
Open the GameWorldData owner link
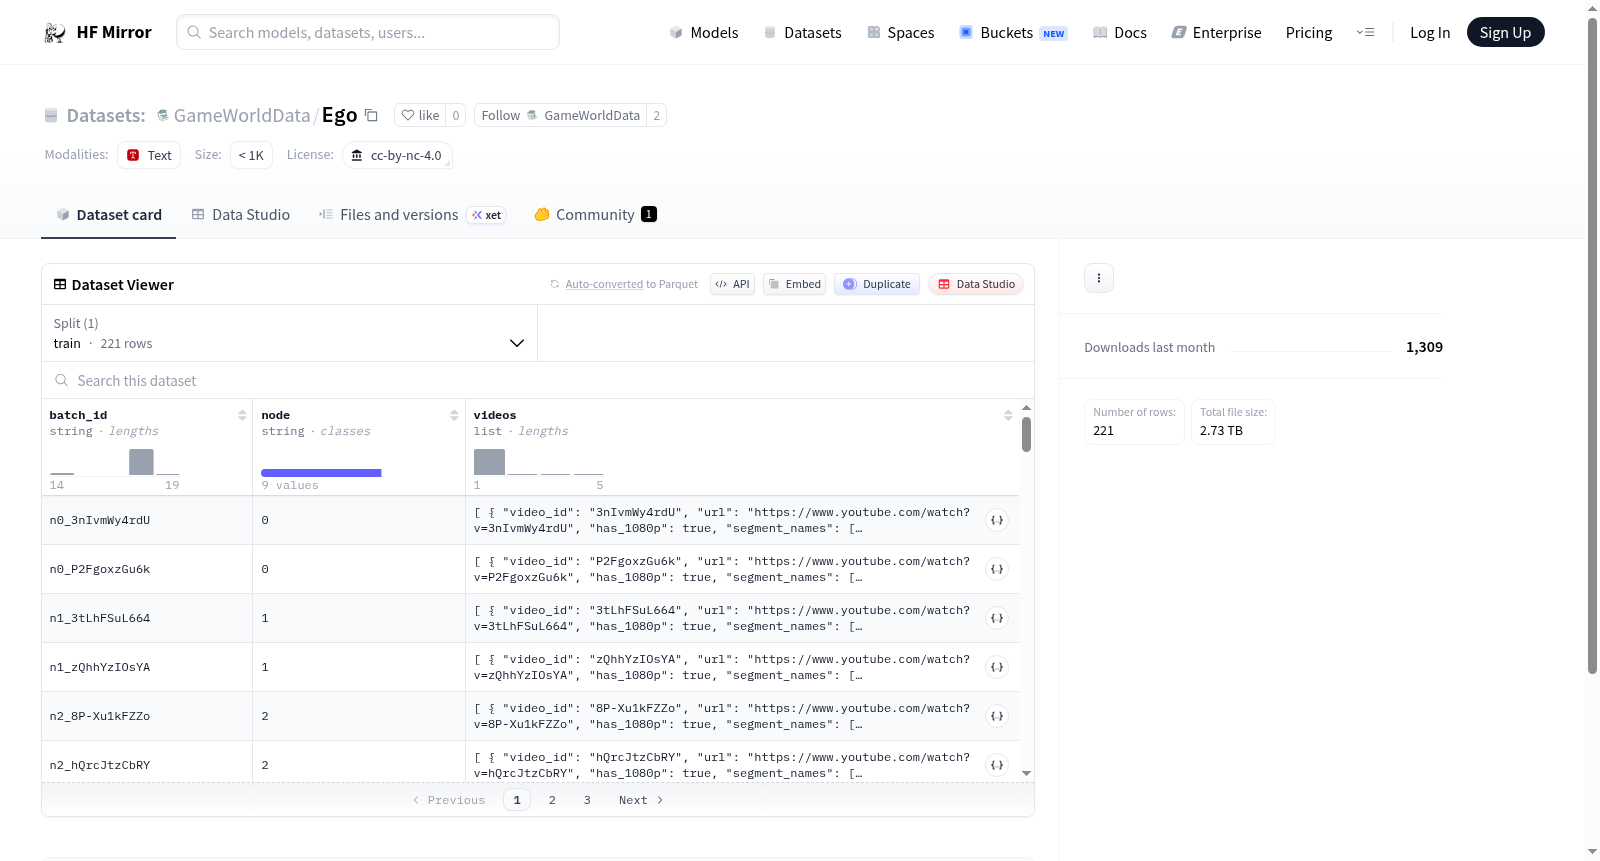click(242, 115)
